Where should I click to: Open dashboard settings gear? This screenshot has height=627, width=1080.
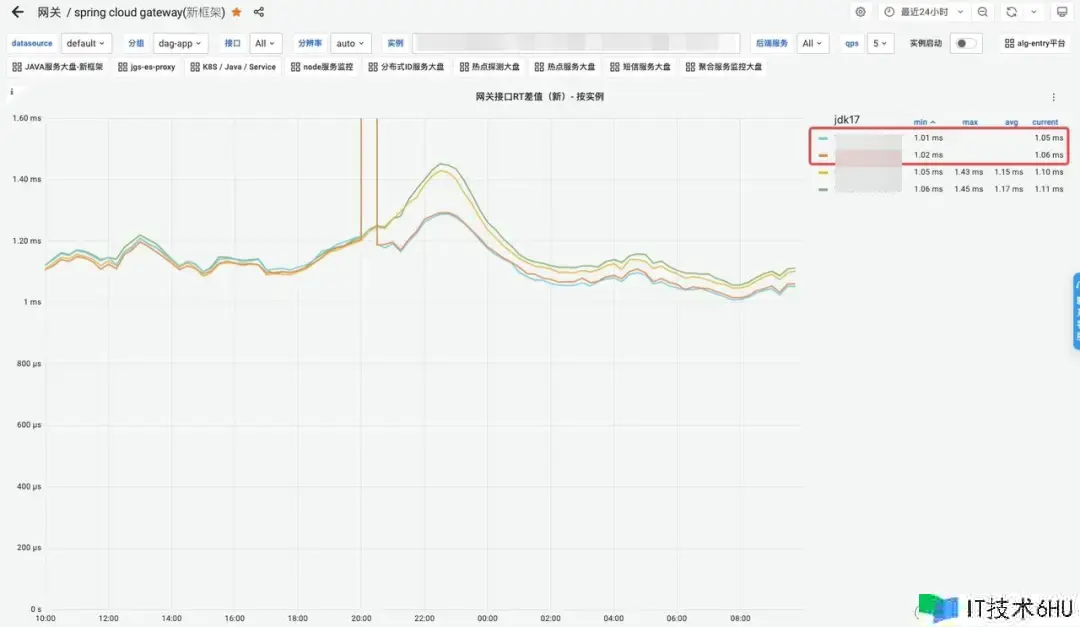click(860, 12)
